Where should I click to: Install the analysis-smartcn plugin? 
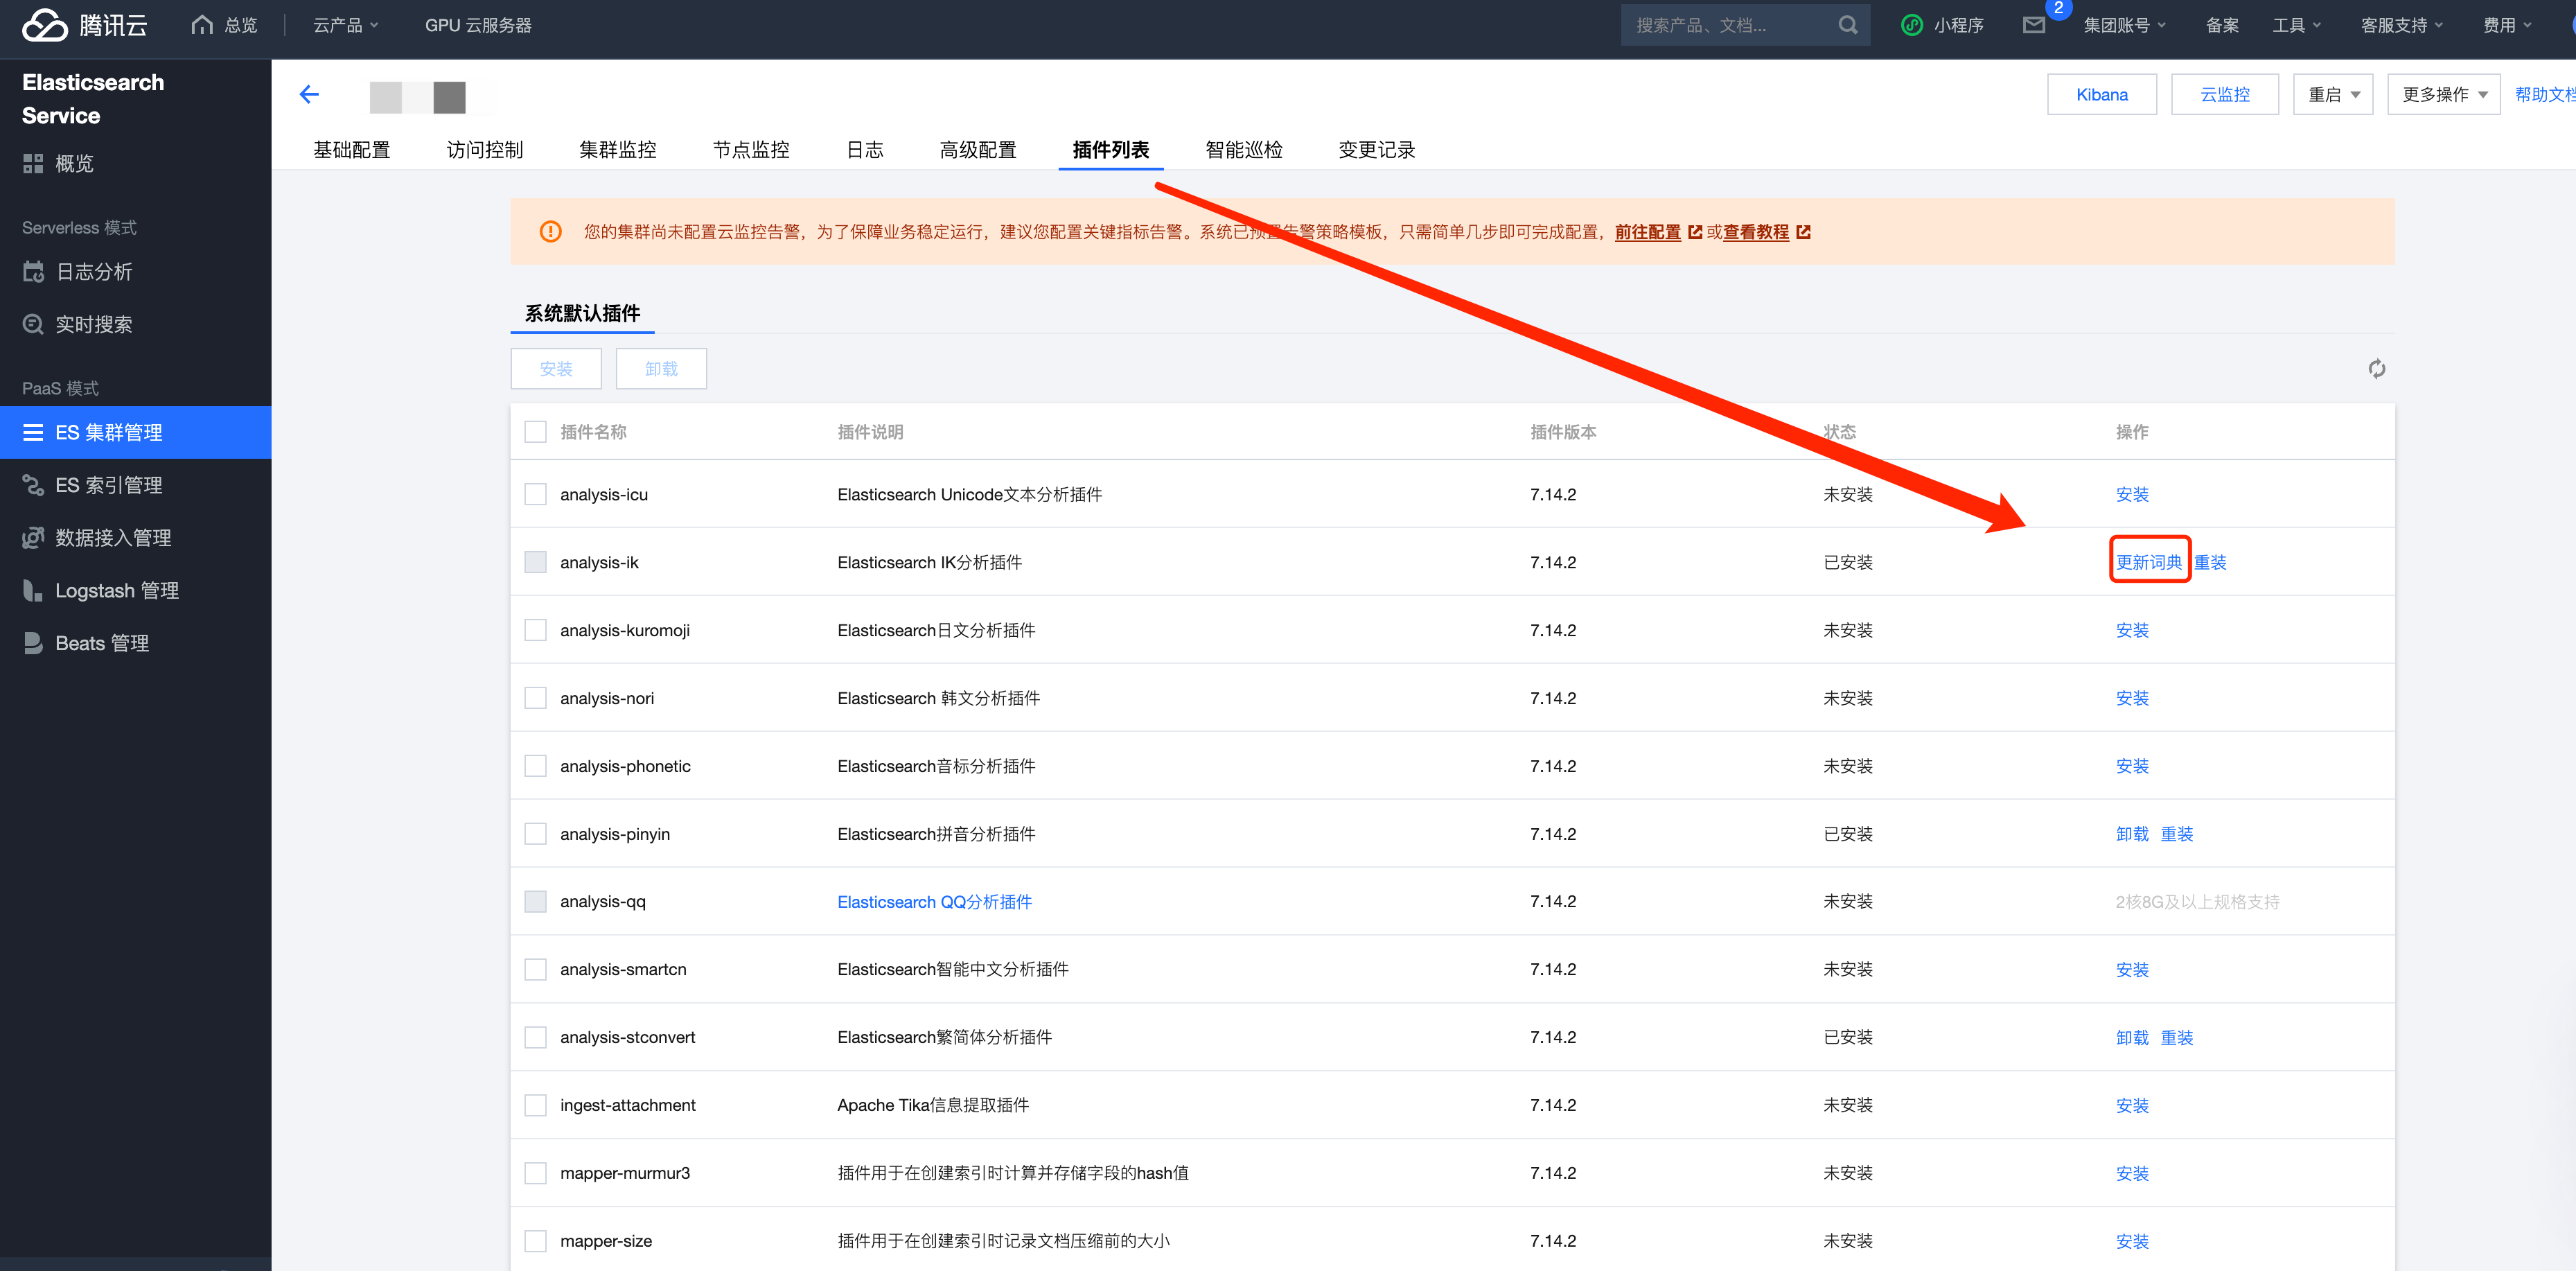click(x=2132, y=970)
